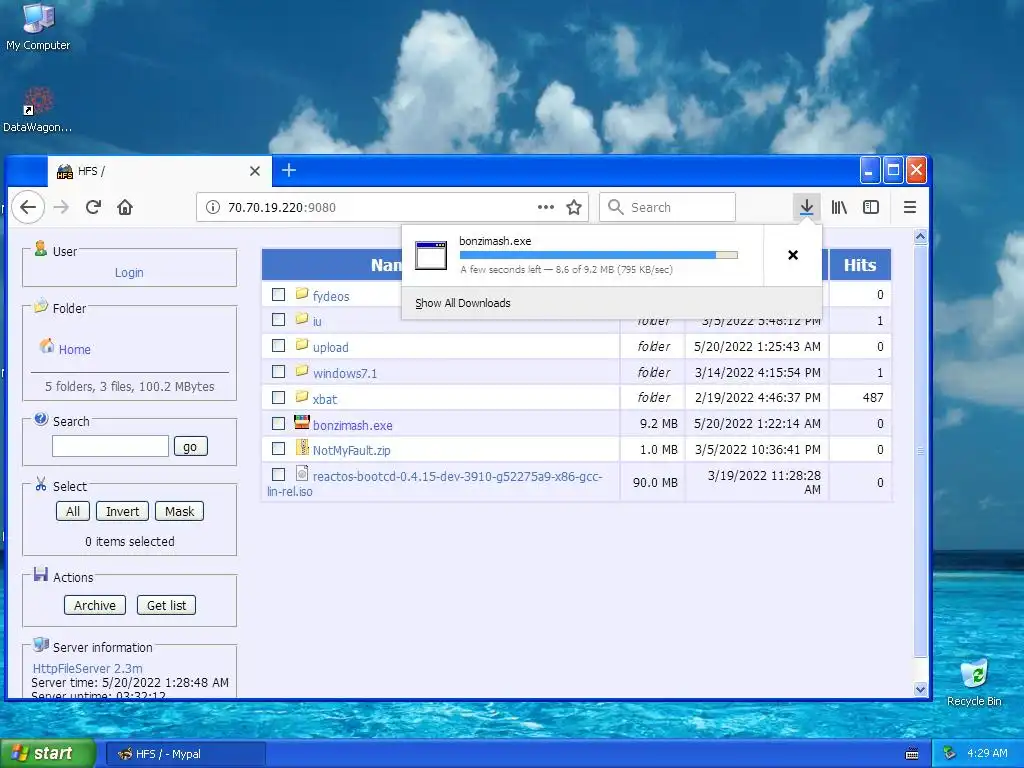Click the Archive action button
1024x768 pixels.
pos(95,605)
